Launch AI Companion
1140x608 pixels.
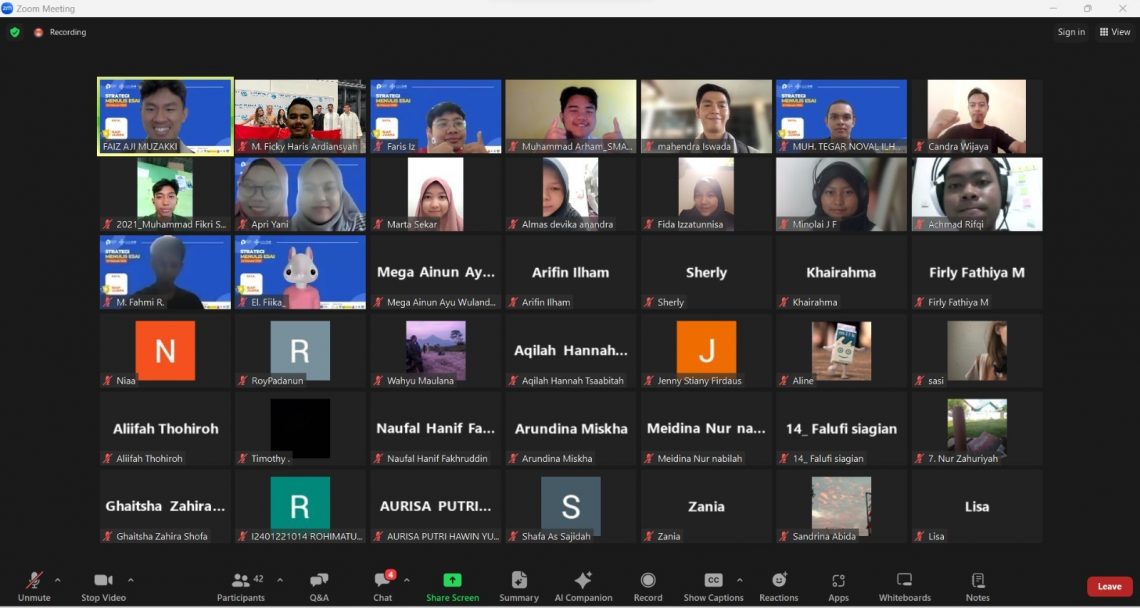583,586
